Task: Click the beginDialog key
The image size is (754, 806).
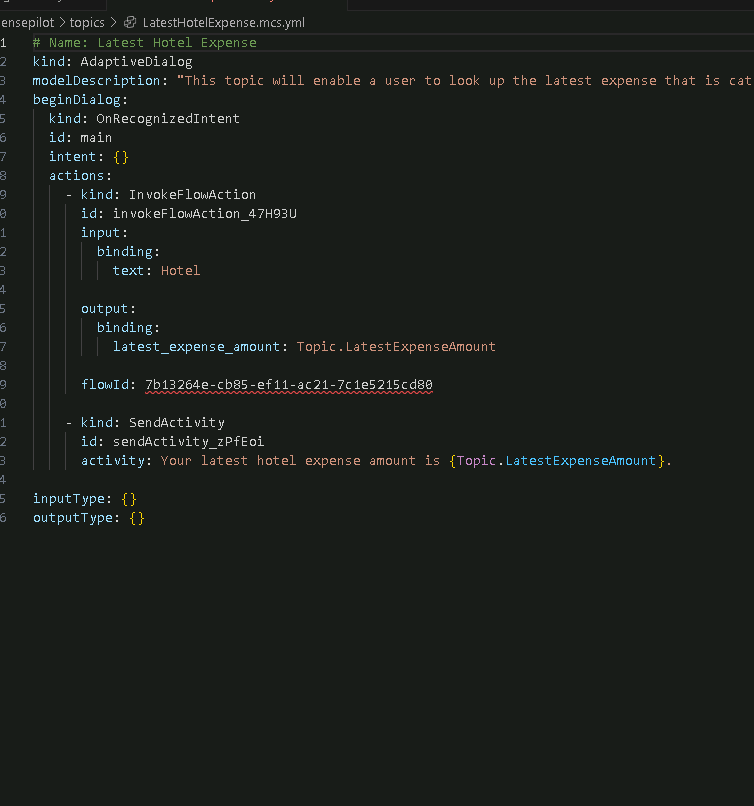Action: [79, 100]
